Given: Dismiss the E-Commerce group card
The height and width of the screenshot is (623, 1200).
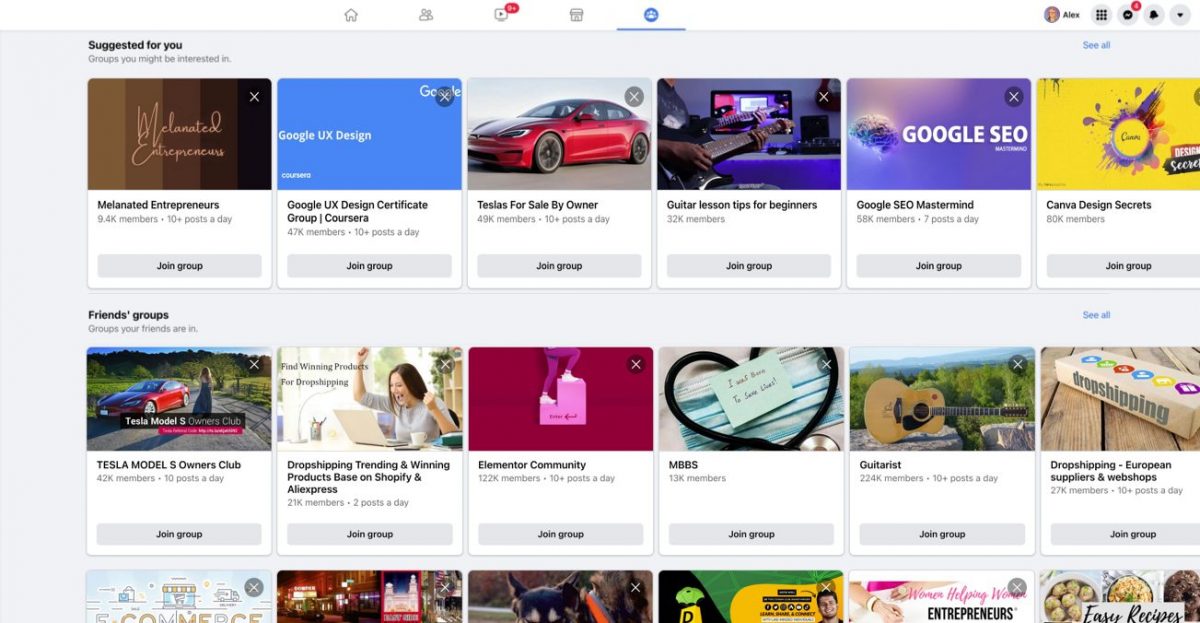Looking at the screenshot, I should [254, 588].
